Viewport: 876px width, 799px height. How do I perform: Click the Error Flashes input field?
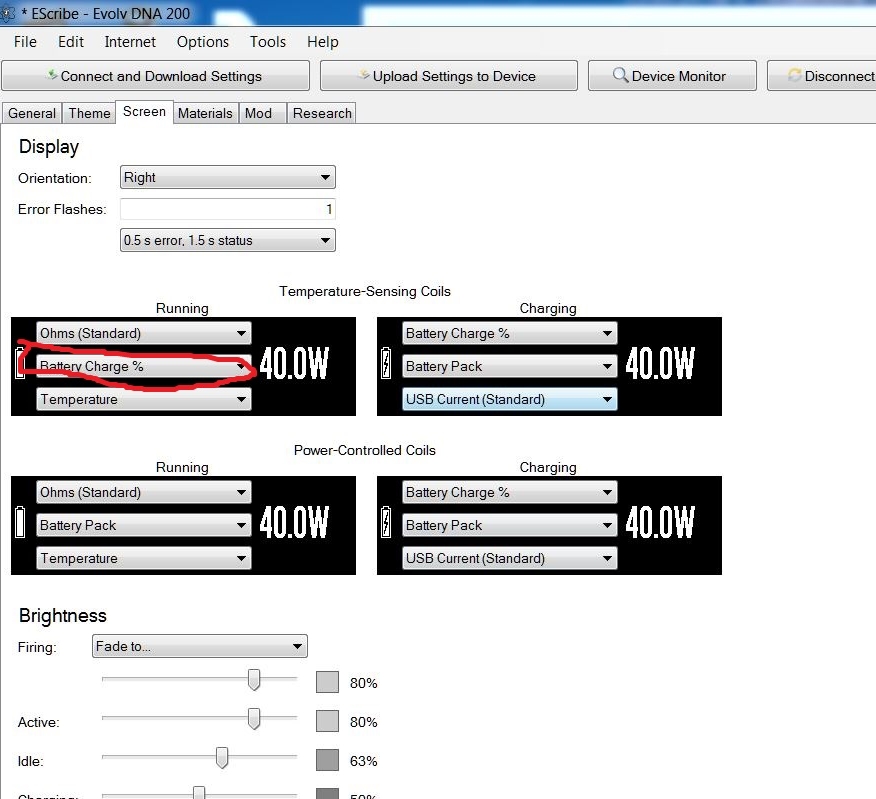tap(227, 210)
